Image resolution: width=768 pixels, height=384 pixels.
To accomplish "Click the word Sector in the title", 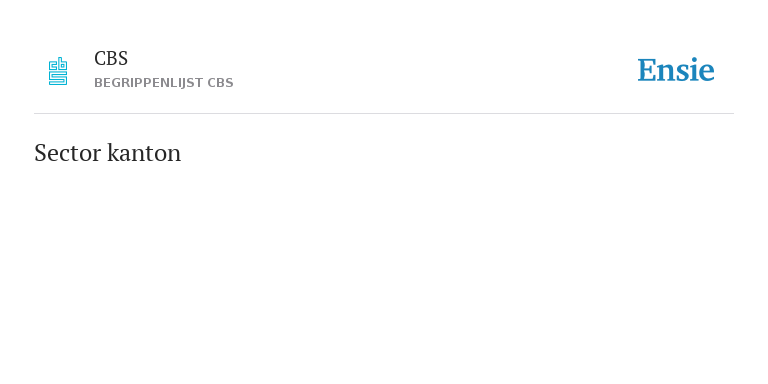I will [x=68, y=153].
